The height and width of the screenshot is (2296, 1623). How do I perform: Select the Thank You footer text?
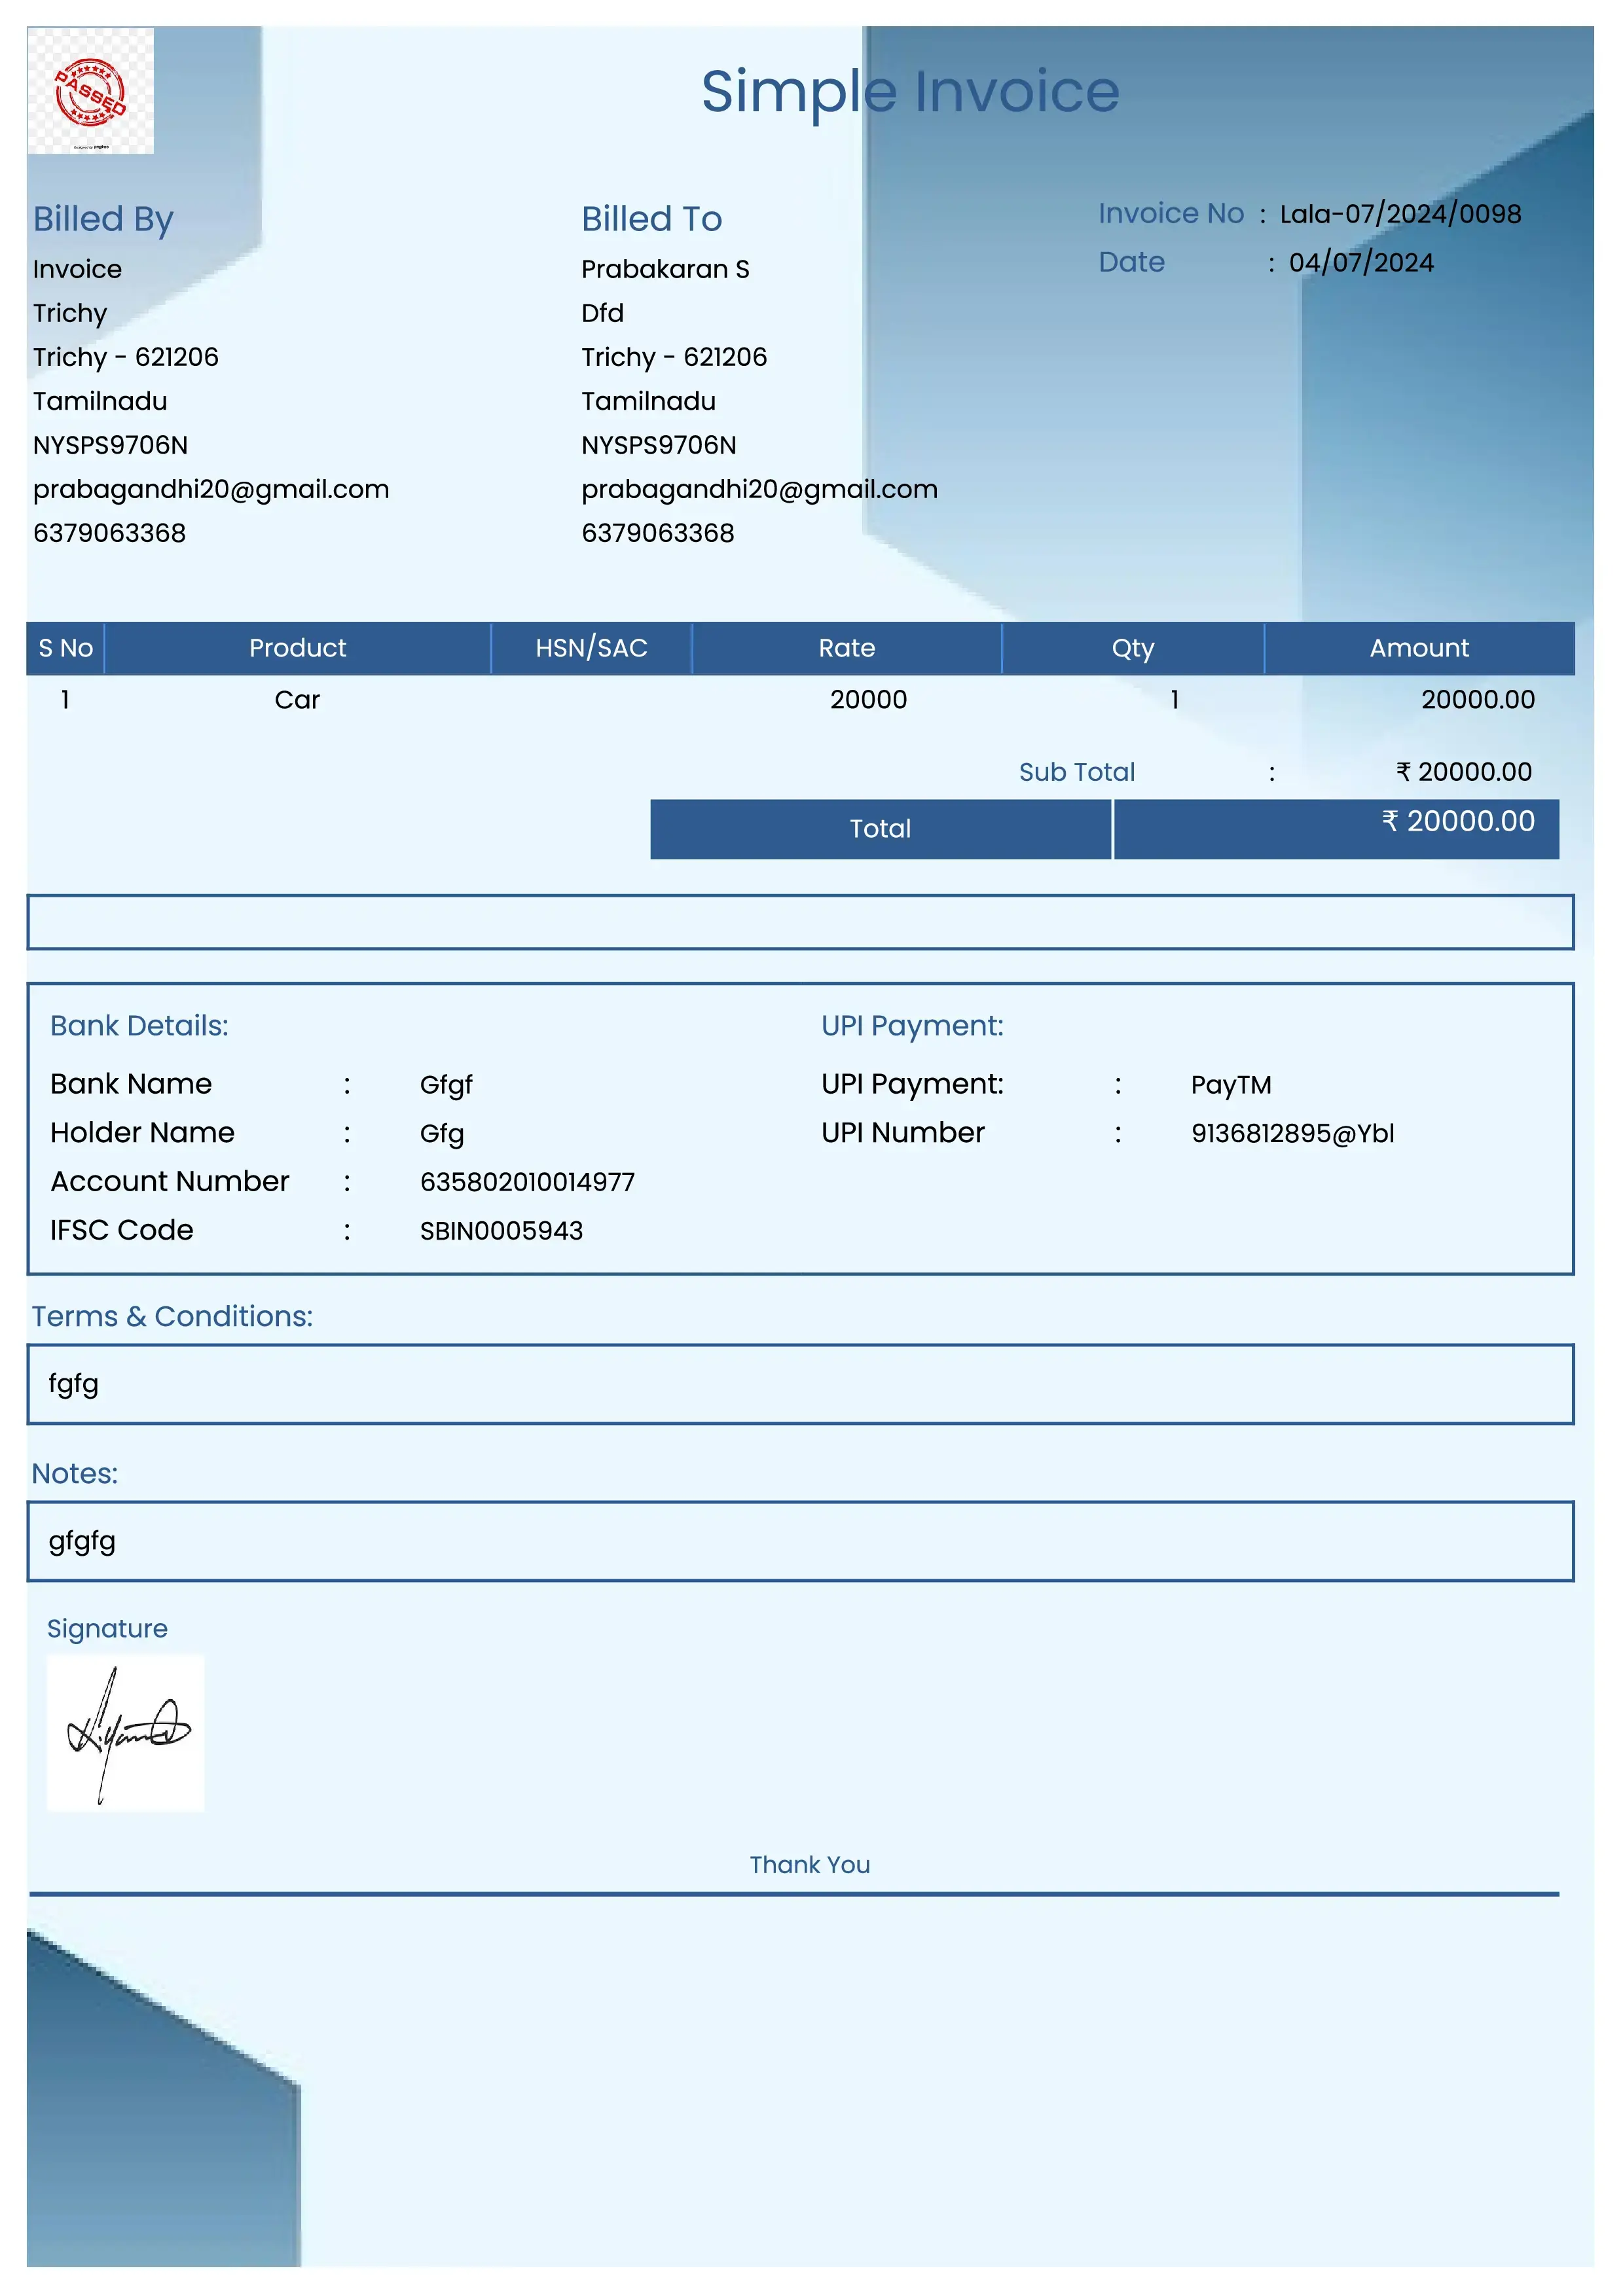[810, 1864]
